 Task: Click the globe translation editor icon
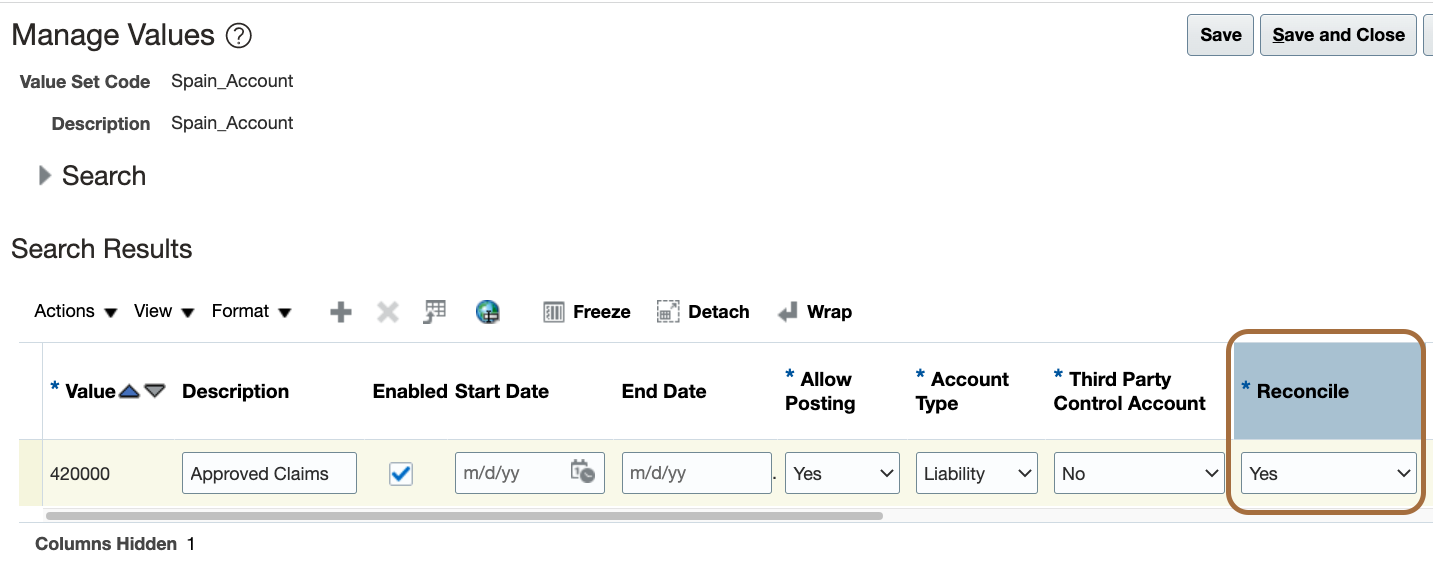[488, 312]
